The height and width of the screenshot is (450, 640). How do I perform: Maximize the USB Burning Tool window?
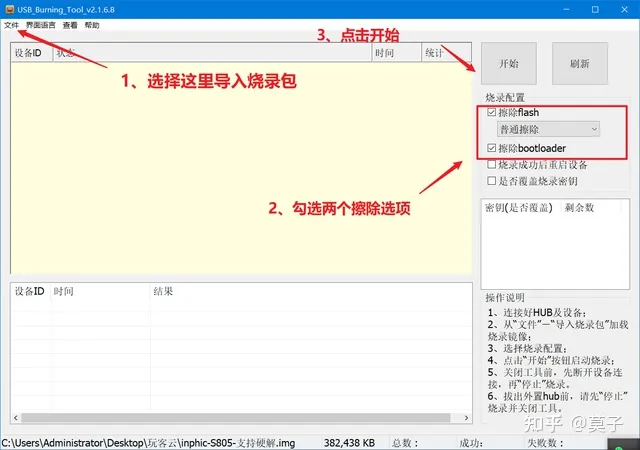pos(596,8)
